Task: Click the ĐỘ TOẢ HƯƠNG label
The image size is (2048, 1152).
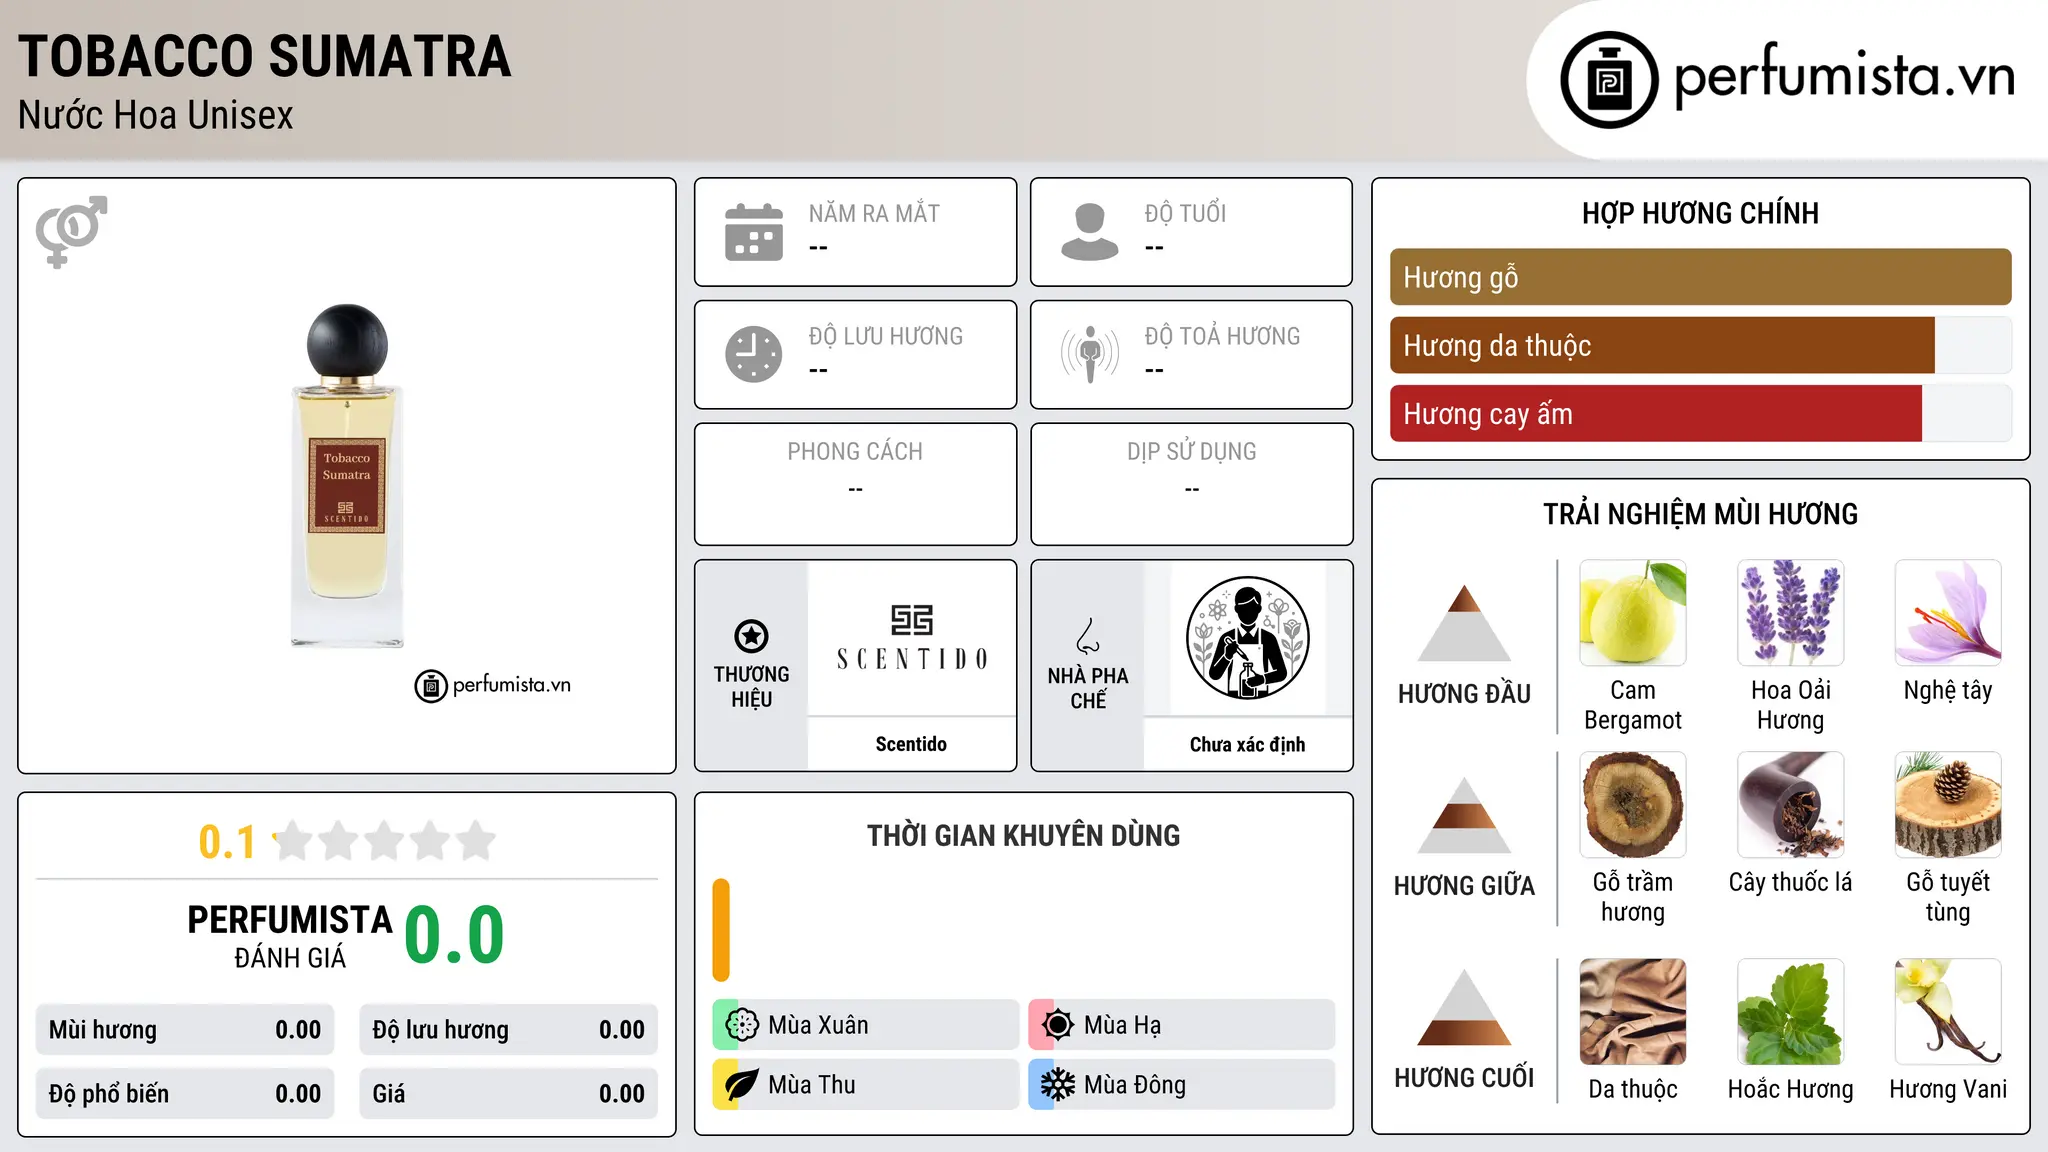Action: click(x=1222, y=336)
